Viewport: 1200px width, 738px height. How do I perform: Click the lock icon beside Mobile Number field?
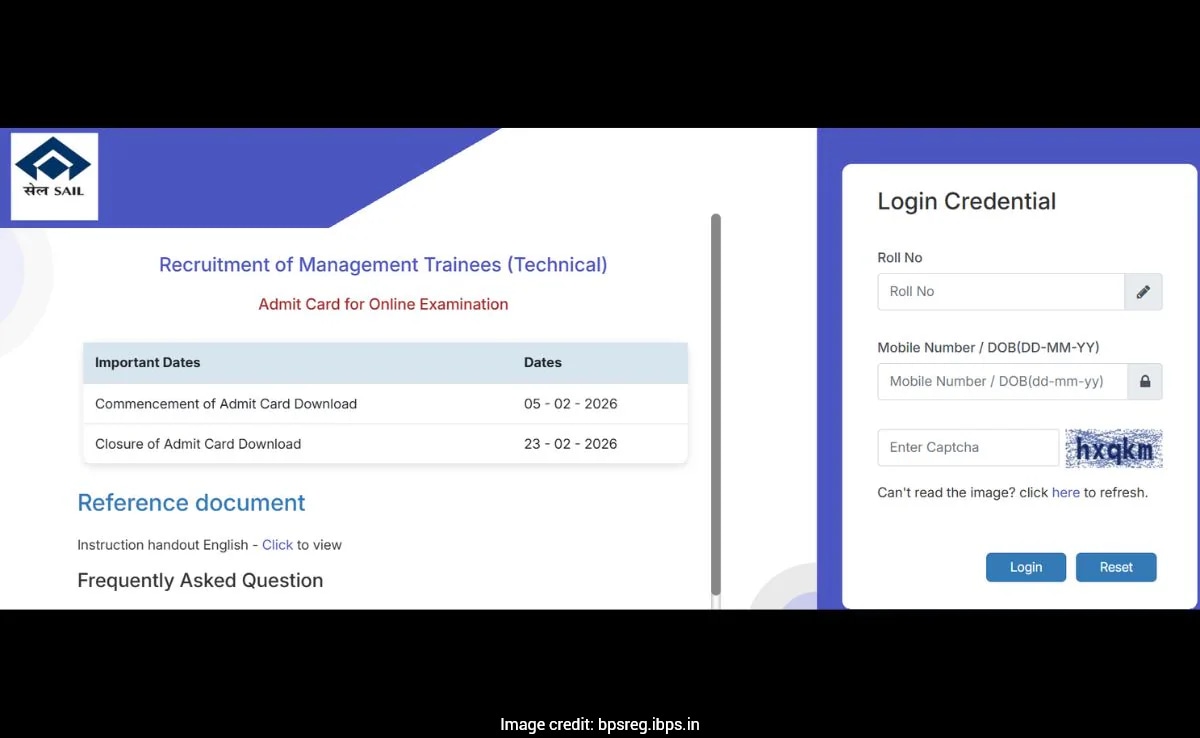(1144, 382)
